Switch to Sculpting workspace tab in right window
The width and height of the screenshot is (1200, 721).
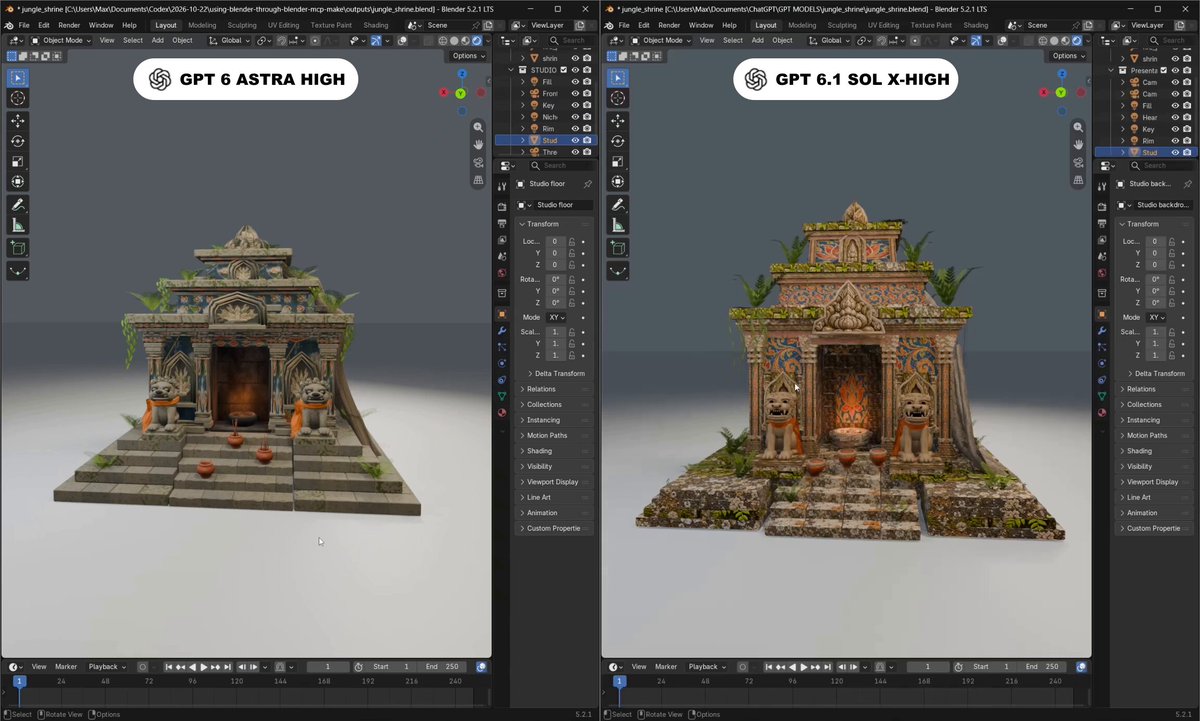(x=842, y=25)
